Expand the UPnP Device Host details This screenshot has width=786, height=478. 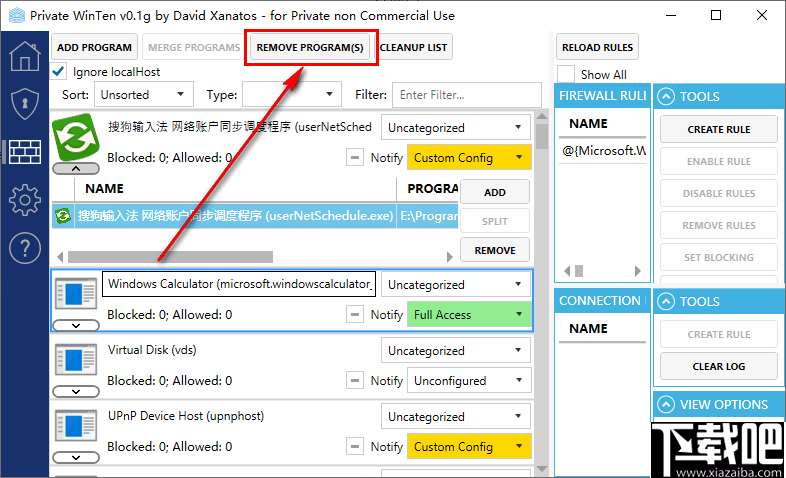76,457
